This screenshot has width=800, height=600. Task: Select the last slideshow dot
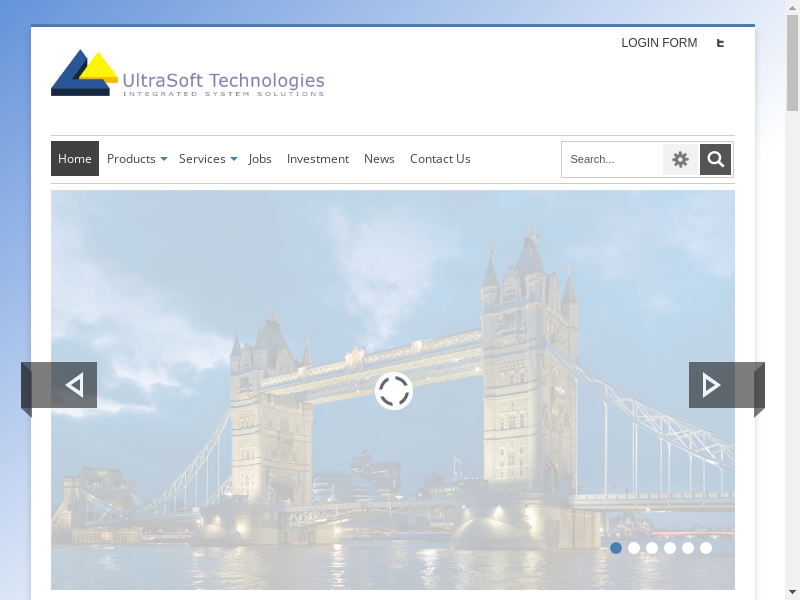pos(706,548)
